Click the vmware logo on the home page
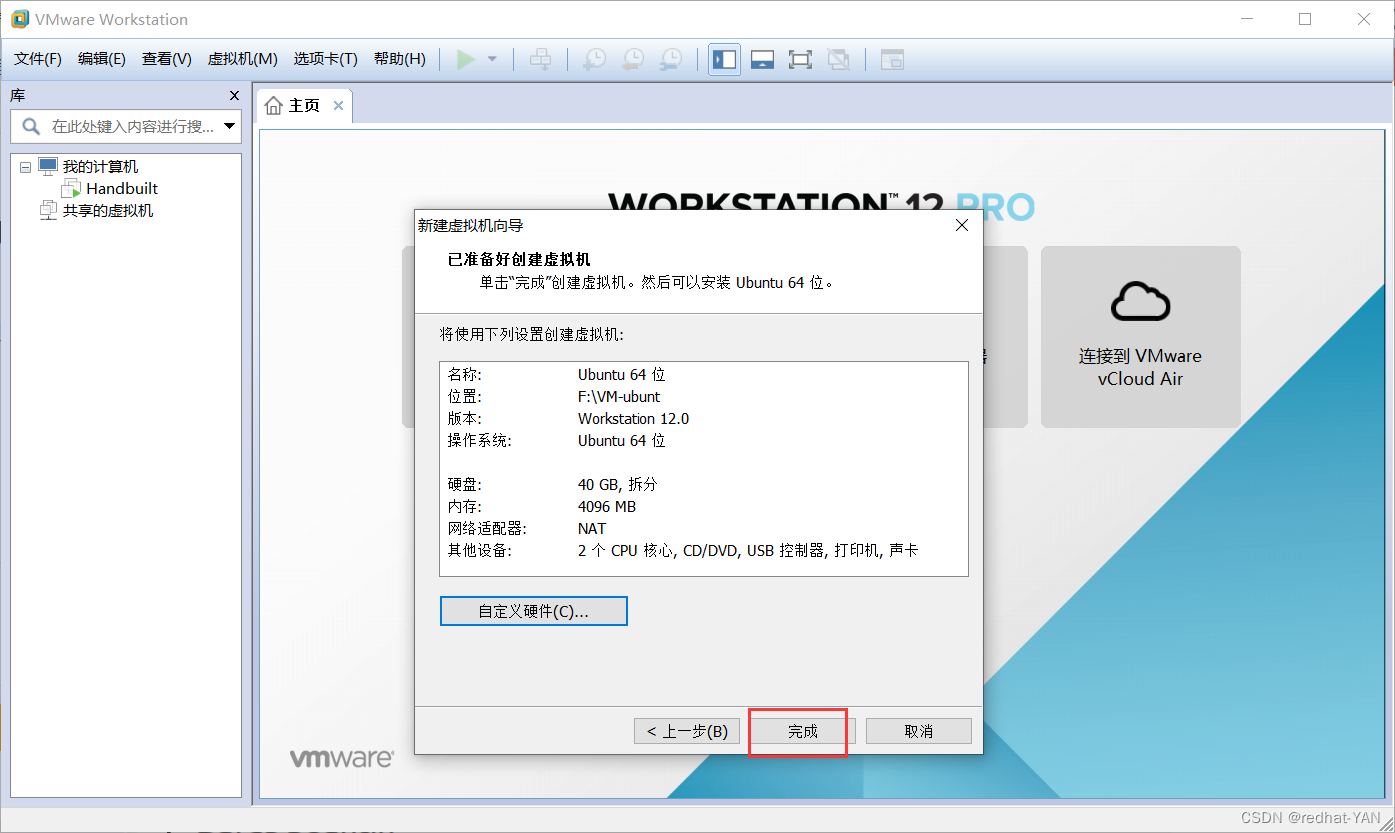The width and height of the screenshot is (1395, 833). pyautogui.click(x=341, y=758)
